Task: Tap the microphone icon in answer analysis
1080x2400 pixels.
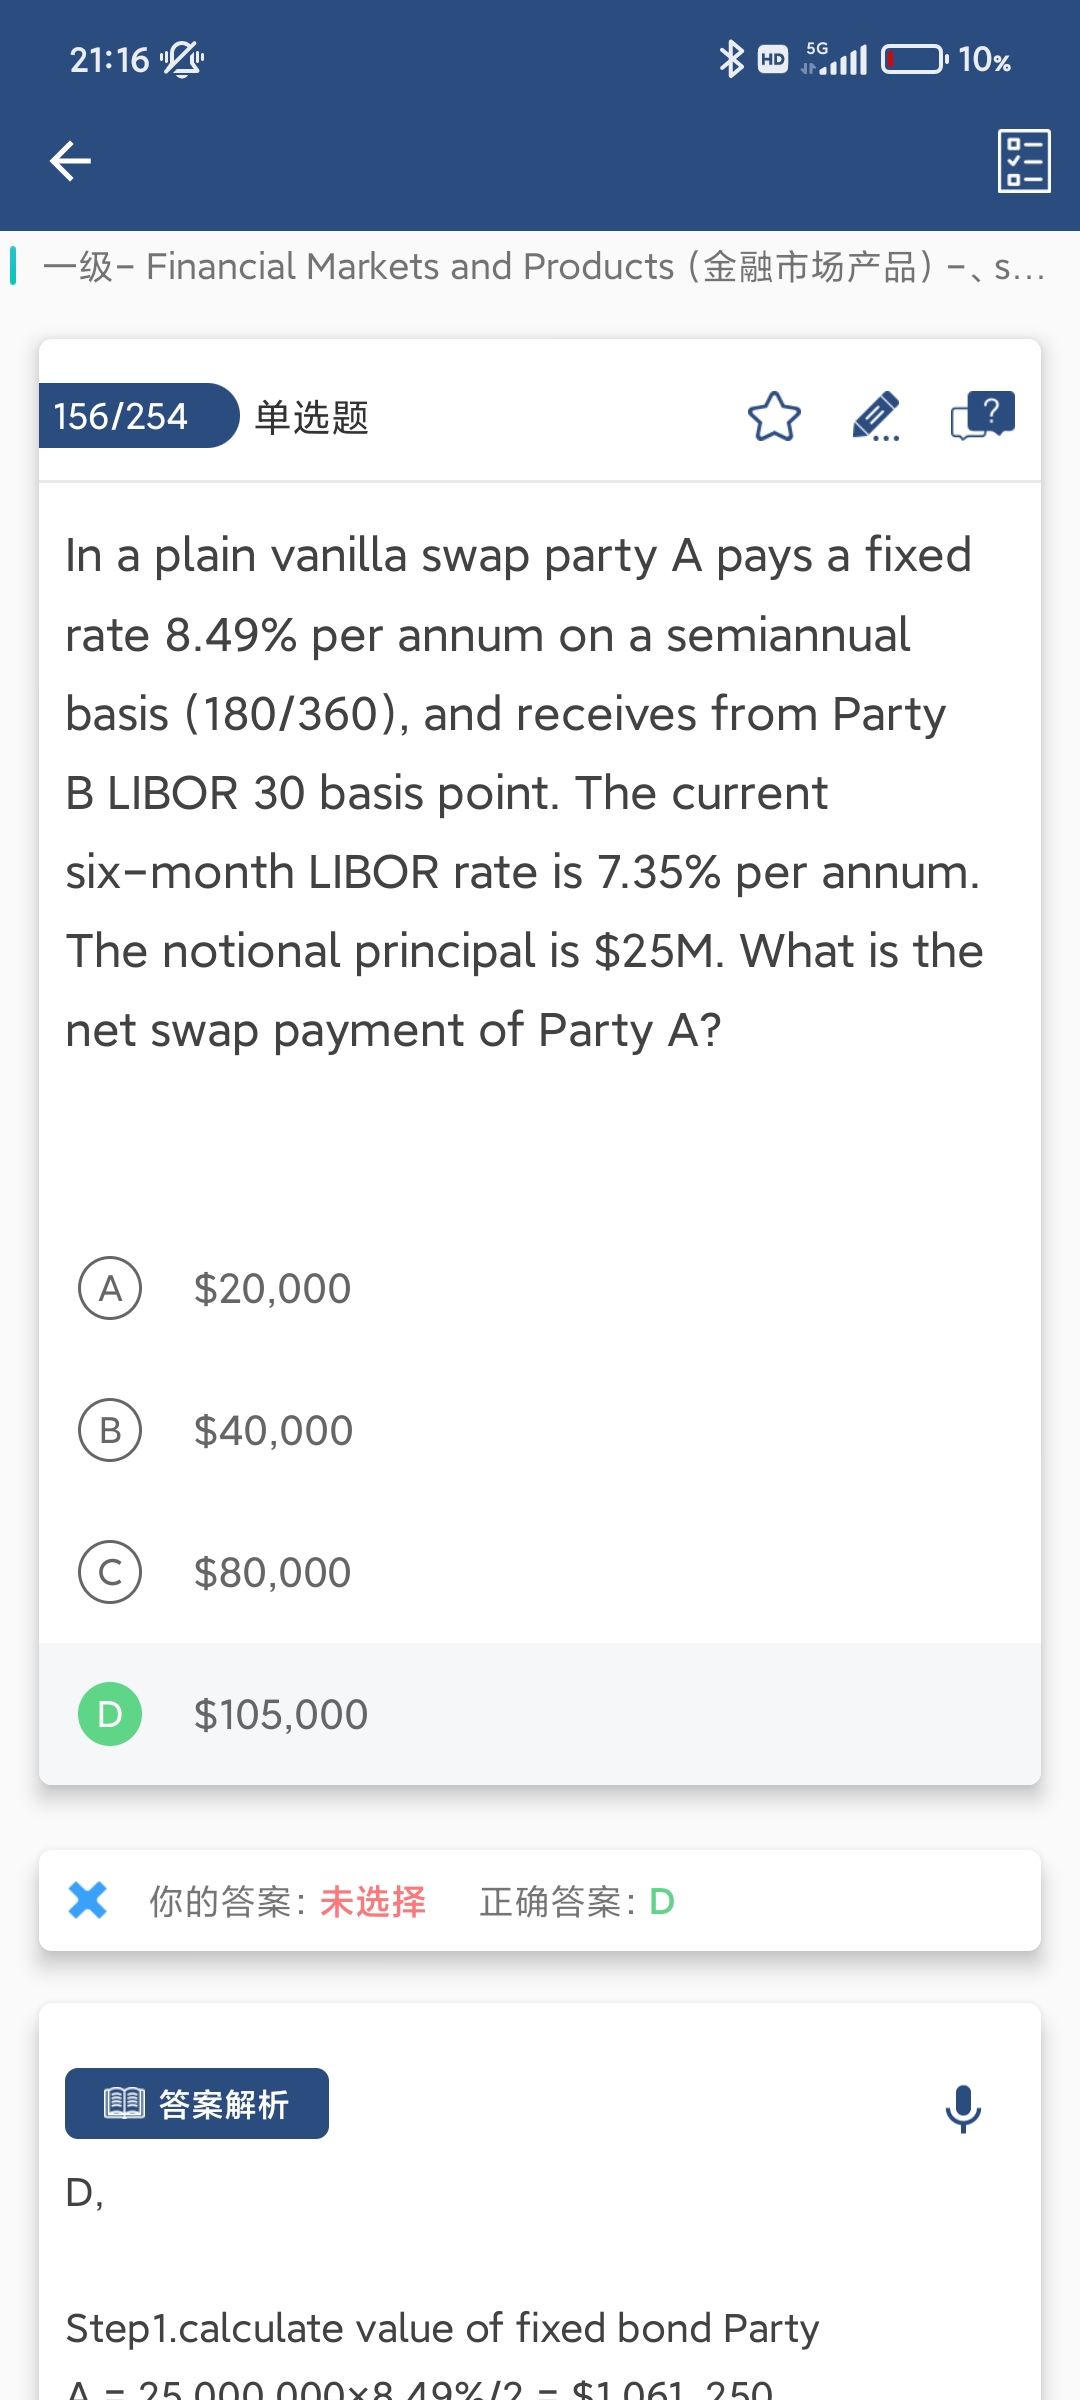Action: tap(963, 2108)
